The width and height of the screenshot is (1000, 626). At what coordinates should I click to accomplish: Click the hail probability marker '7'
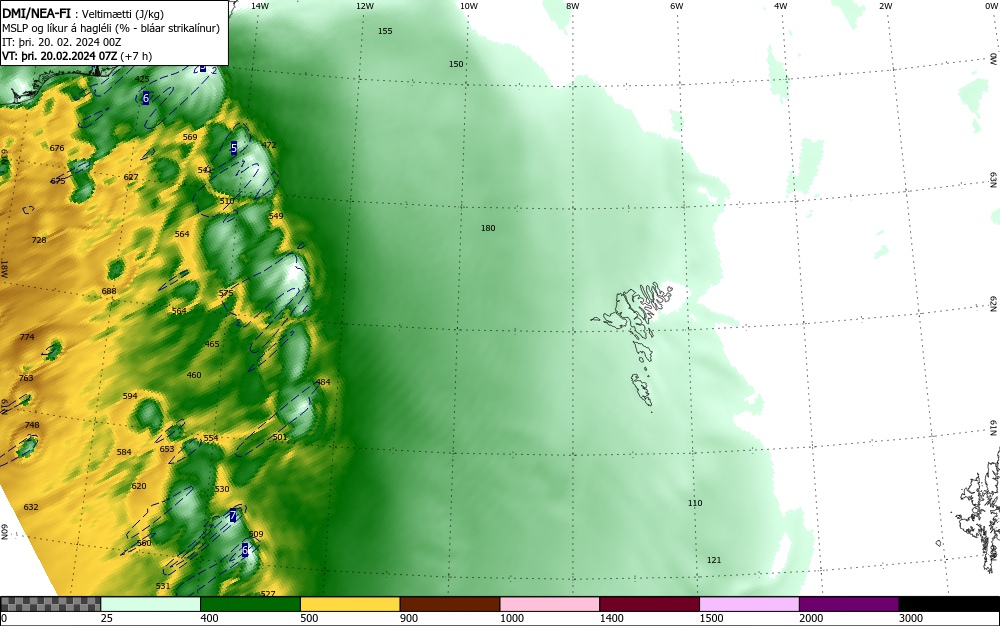[233, 516]
